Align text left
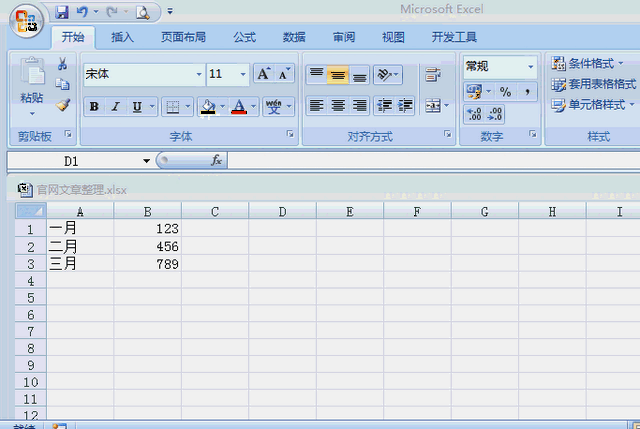The image size is (640, 429). pos(316,106)
